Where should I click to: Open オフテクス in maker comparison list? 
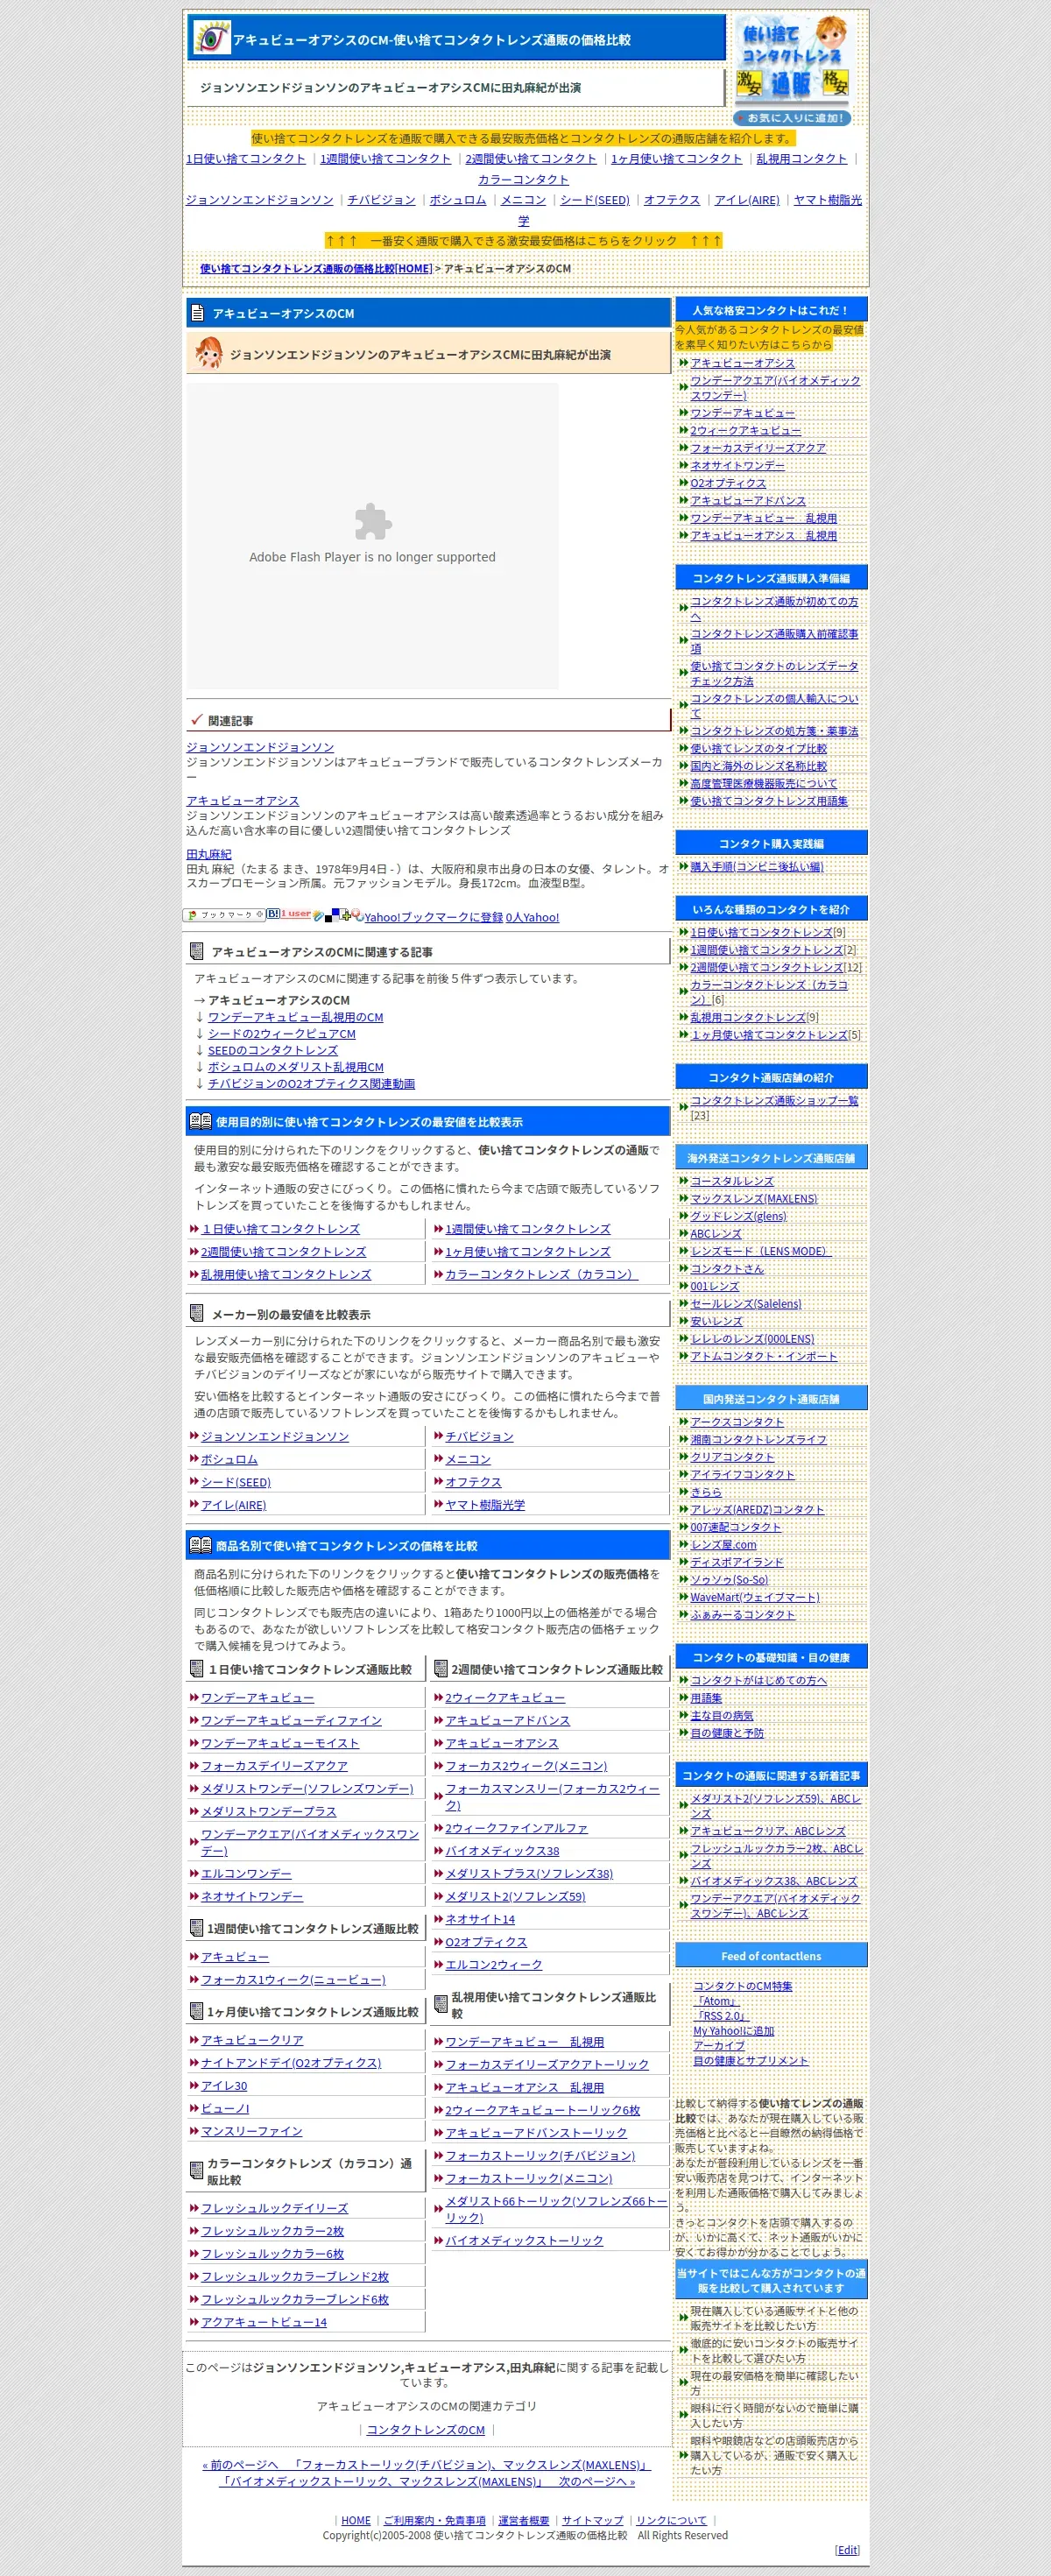point(473,1482)
